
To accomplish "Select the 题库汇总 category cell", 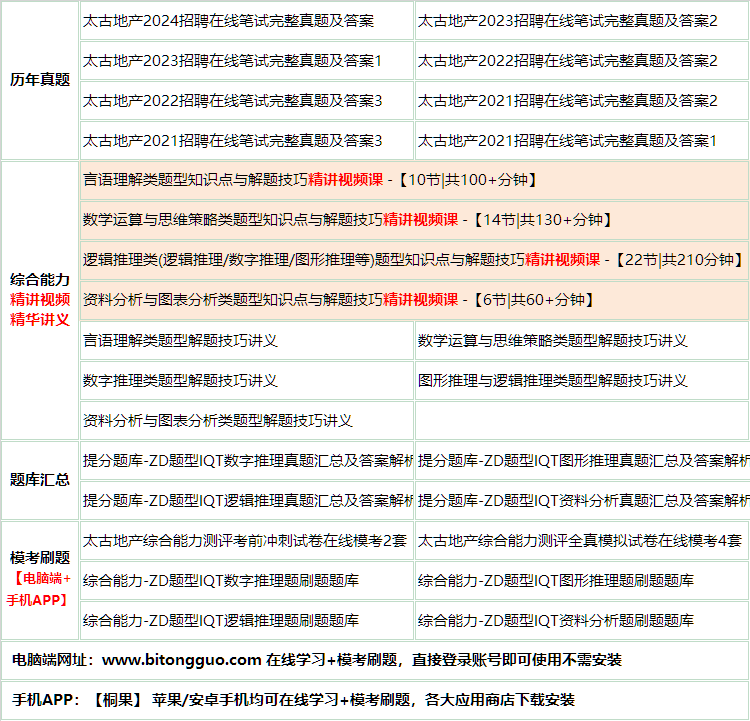I will [x=40, y=480].
